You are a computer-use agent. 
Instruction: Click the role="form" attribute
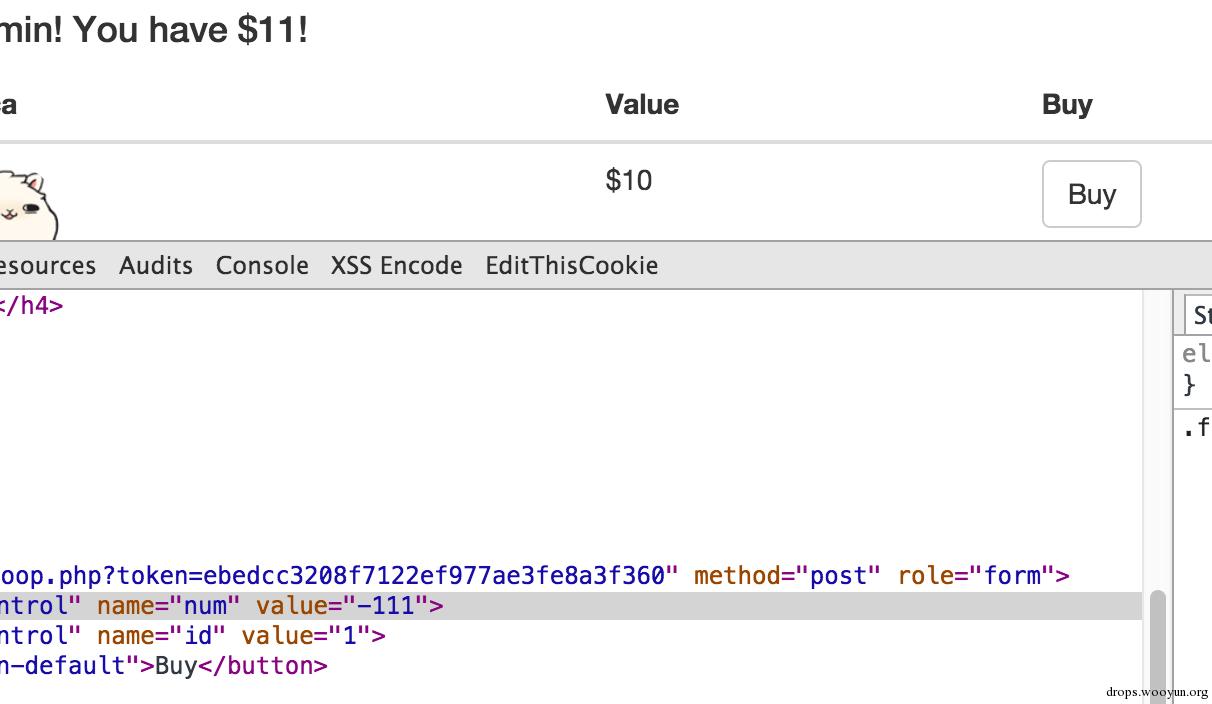point(969,576)
